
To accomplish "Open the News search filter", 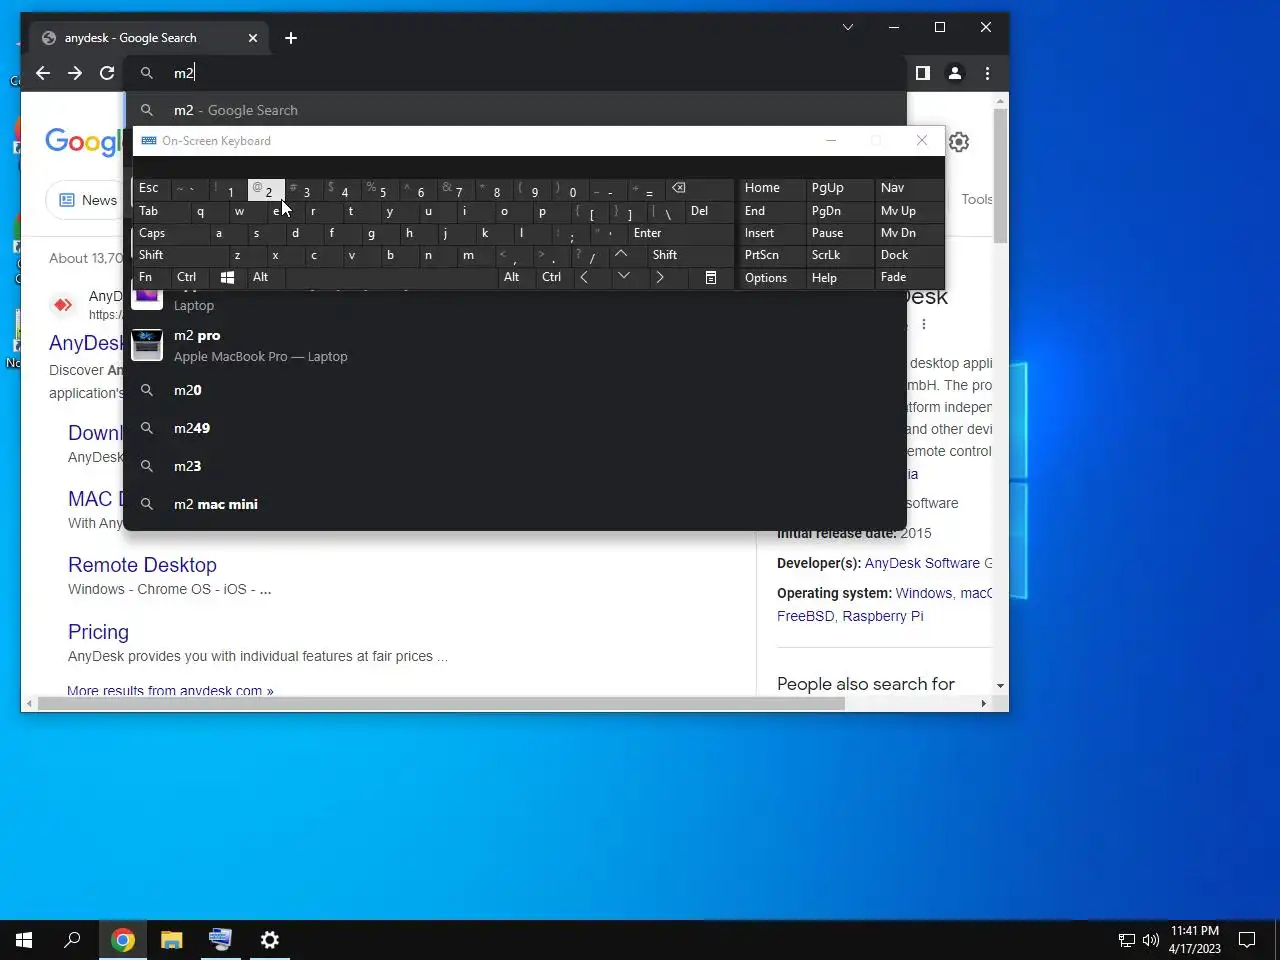I will (x=88, y=200).
